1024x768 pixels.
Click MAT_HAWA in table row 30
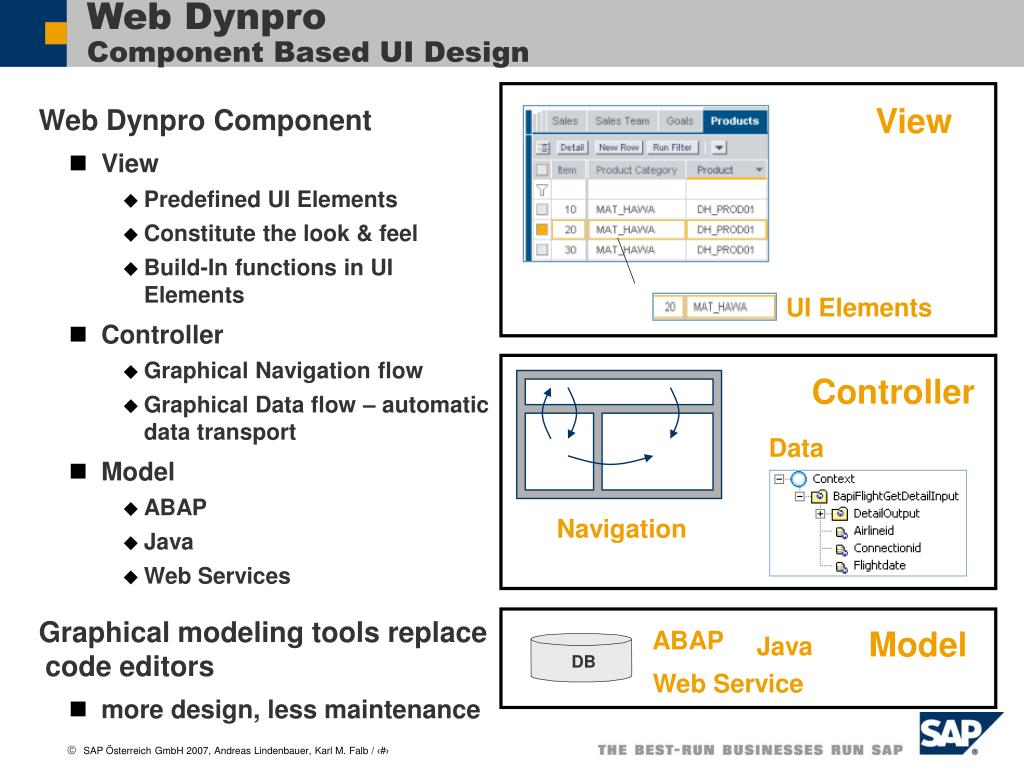coord(625,250)
